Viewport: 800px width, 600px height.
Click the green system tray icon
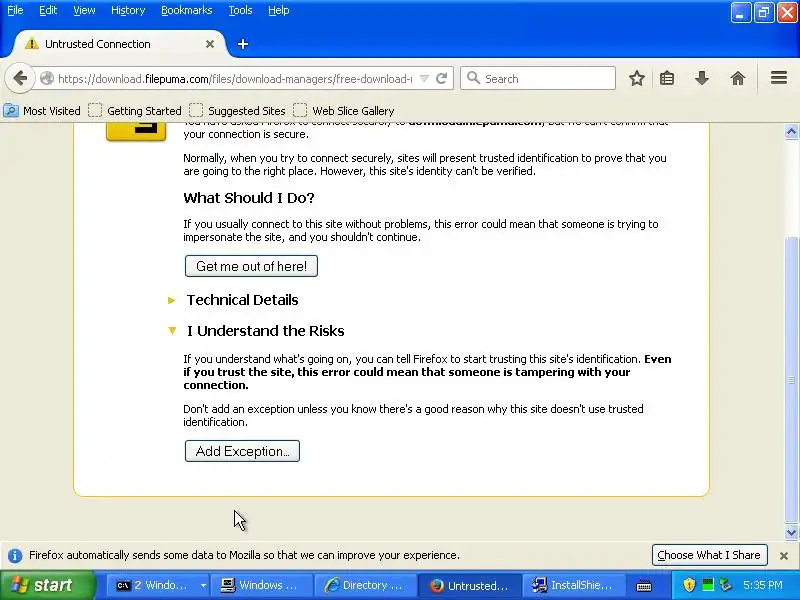click(708, 585)
